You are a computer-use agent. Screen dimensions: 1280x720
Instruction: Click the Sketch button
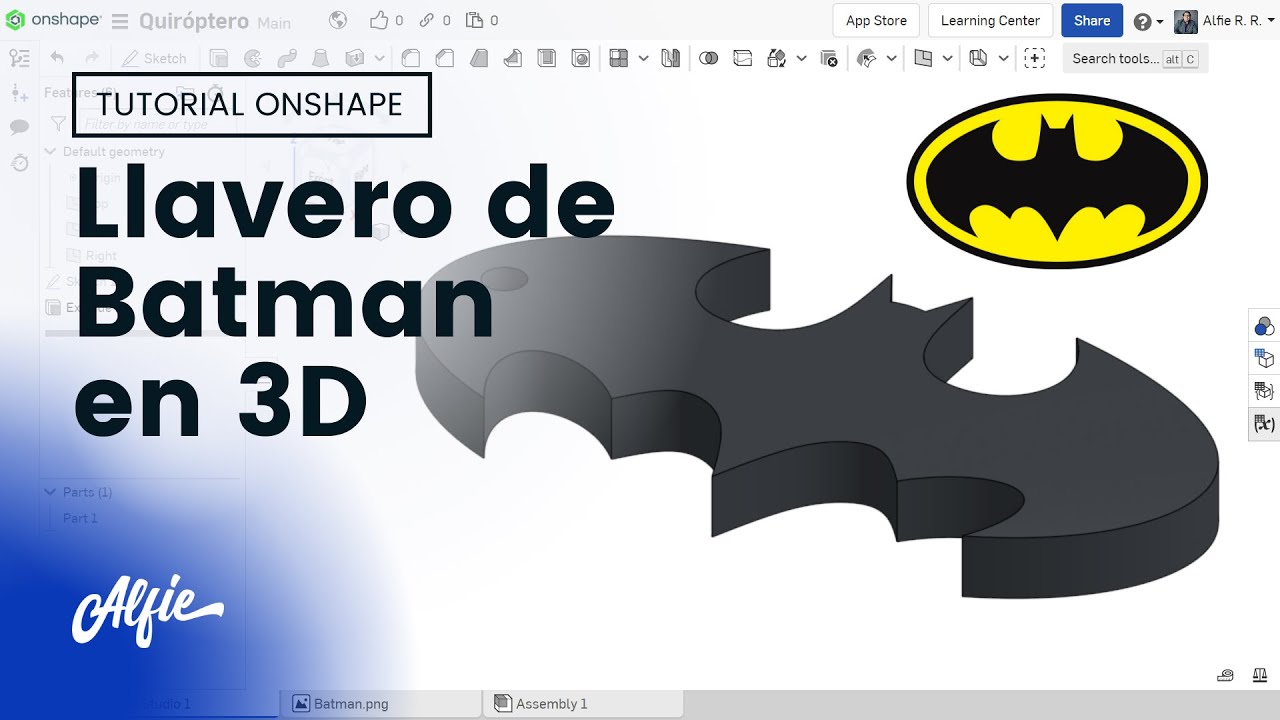coord(154,58)
